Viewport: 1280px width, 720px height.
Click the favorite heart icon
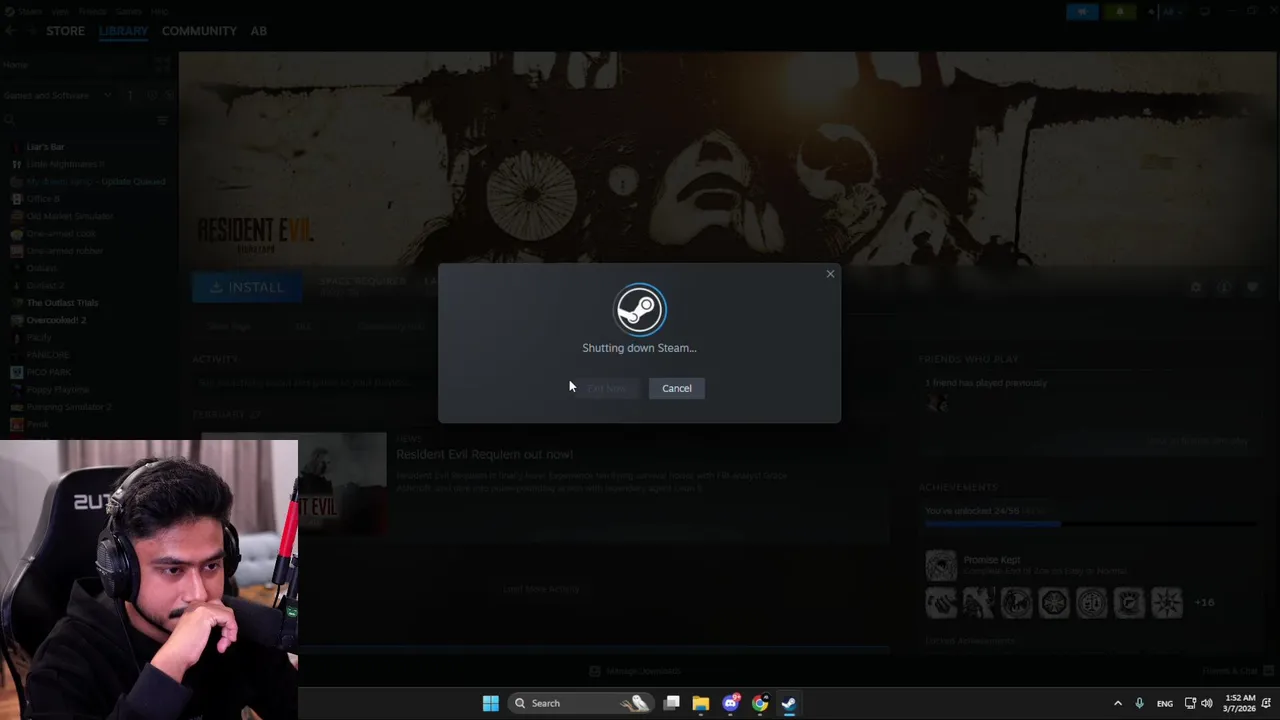(1252, 287)
